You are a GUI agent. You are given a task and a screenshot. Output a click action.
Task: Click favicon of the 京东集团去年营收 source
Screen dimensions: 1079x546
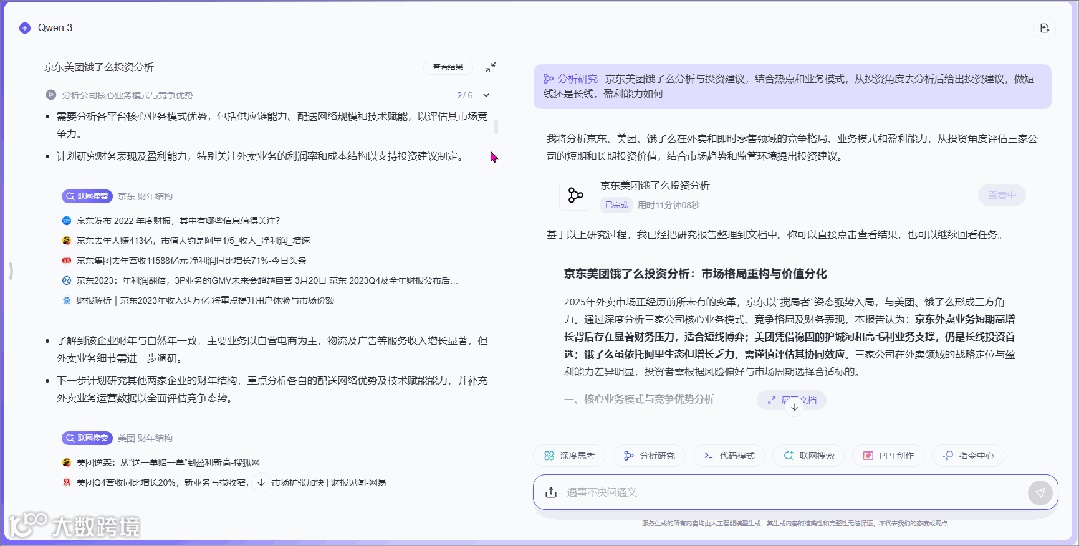click(x=67, y=261)
